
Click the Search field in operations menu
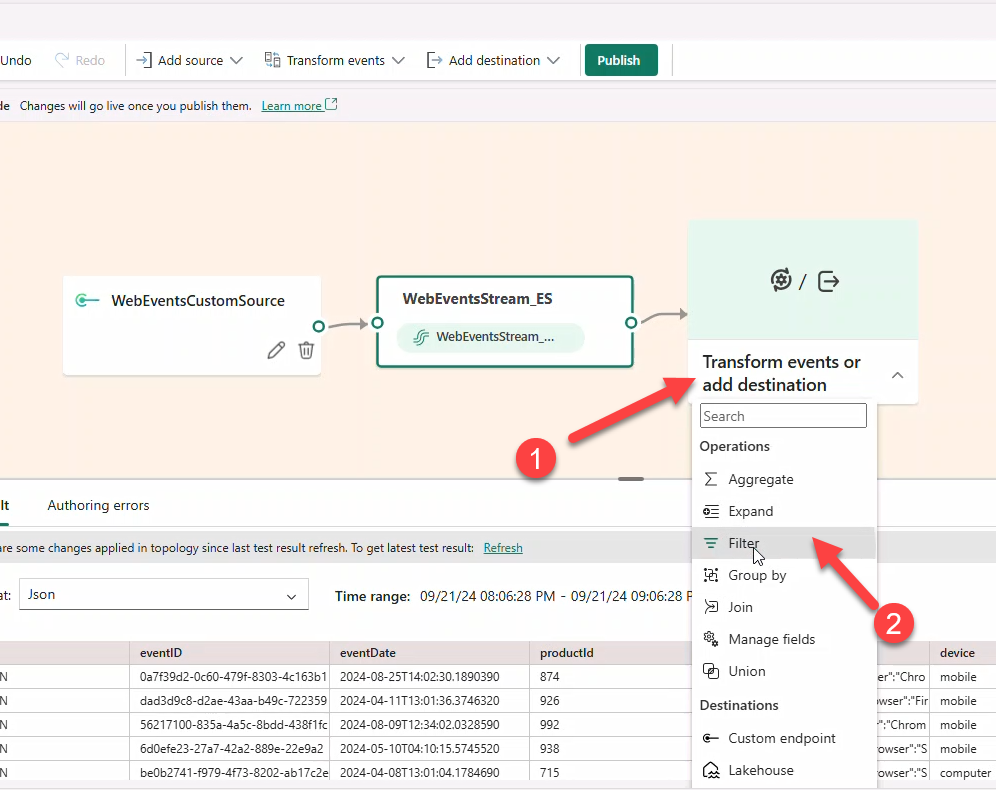pos(783,416)
